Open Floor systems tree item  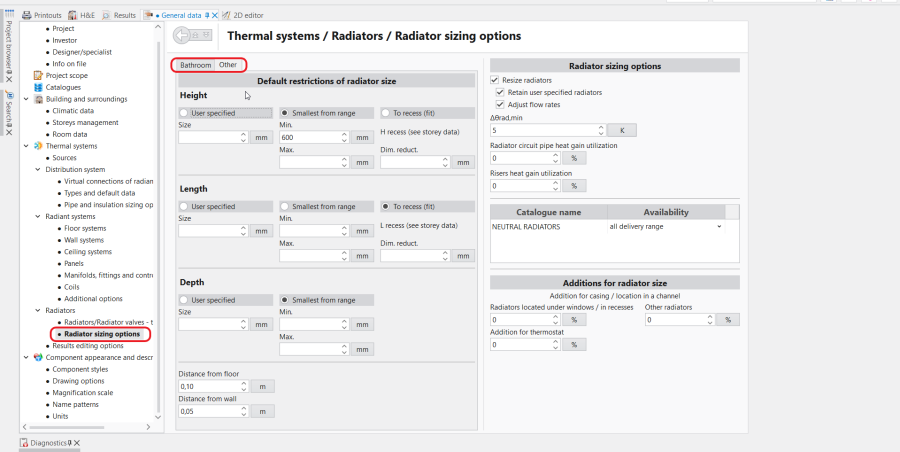tap(85, 228)
